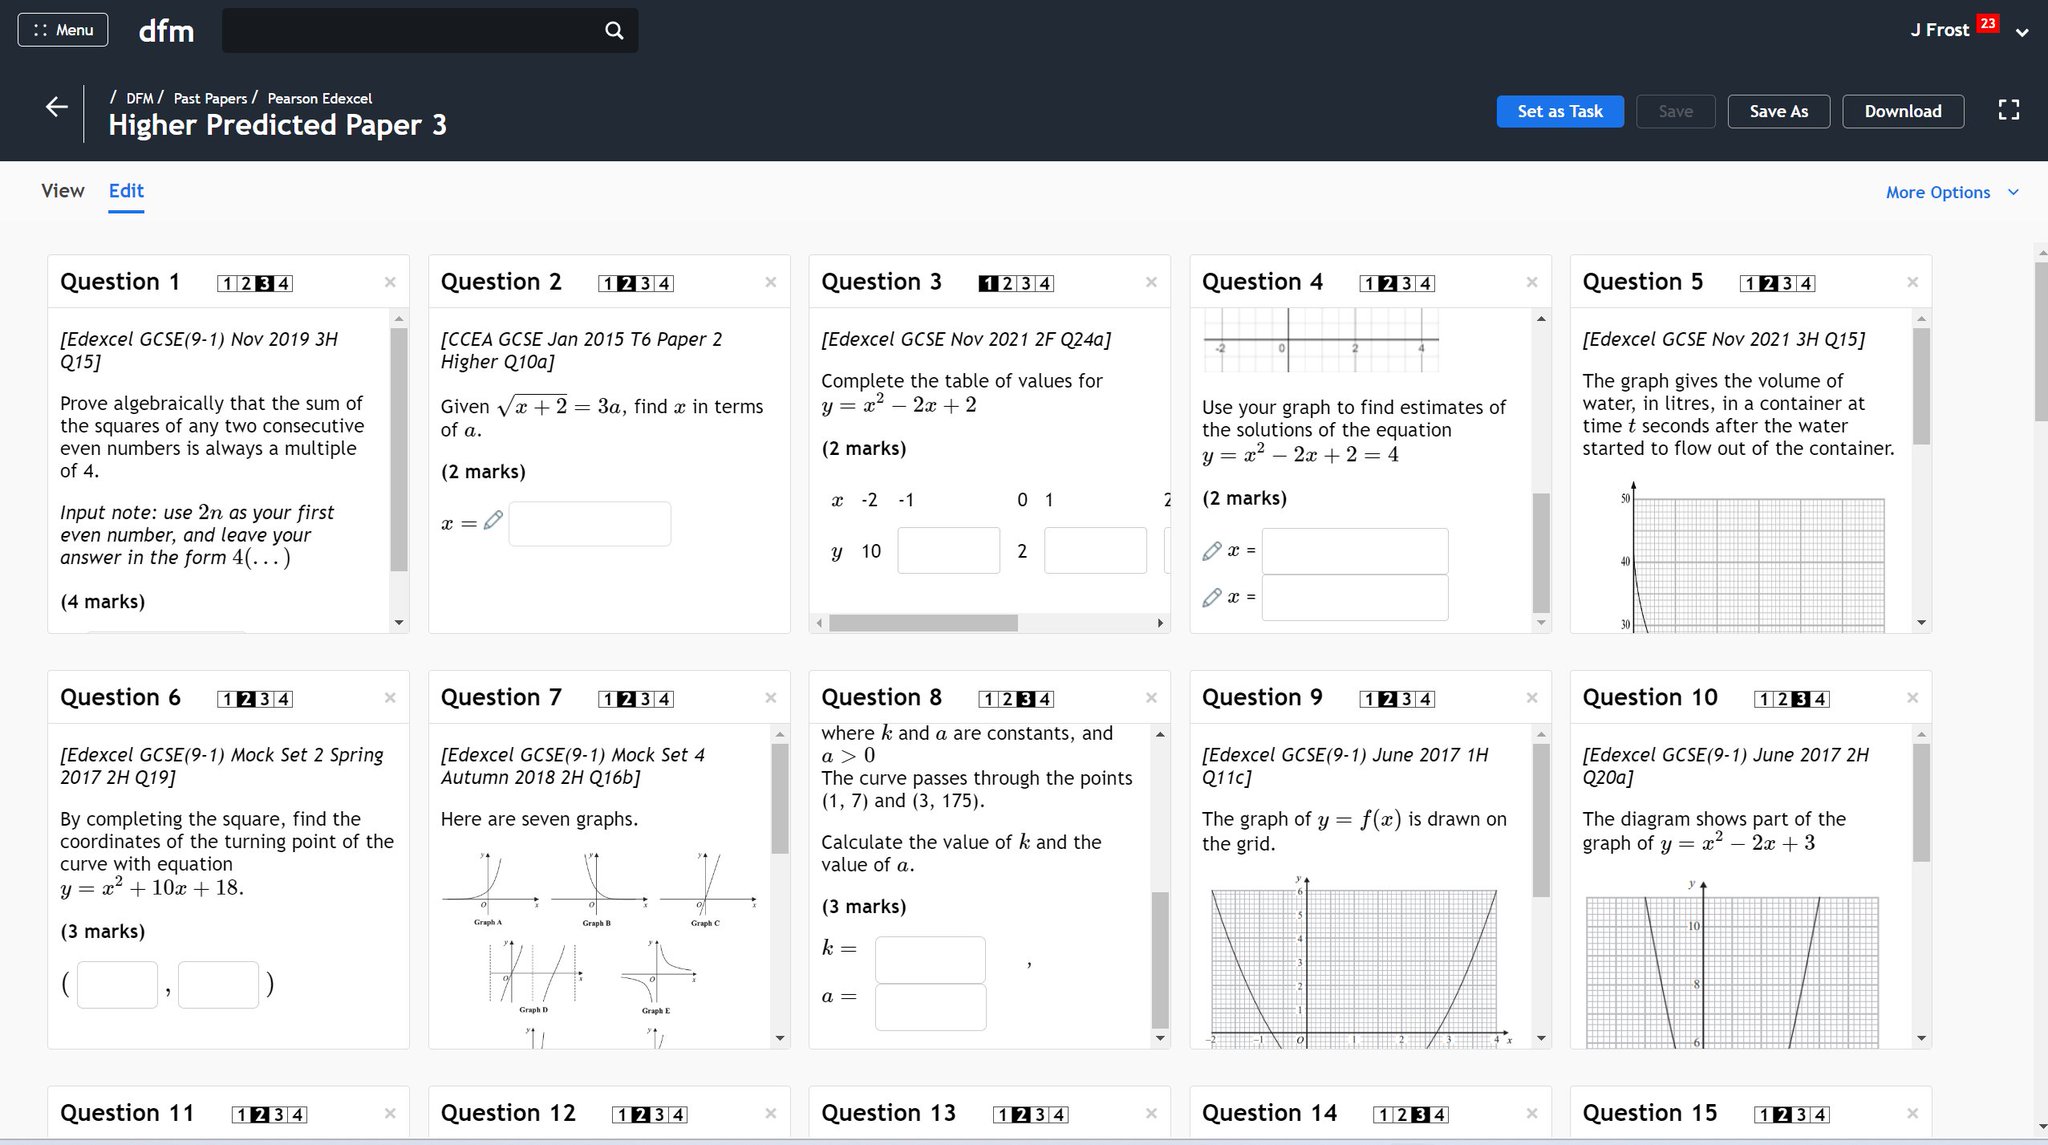Click pencil icon beside Question 2 answer
Viewport: 2048px width, 1145px height.
click(x=493, y=520)
